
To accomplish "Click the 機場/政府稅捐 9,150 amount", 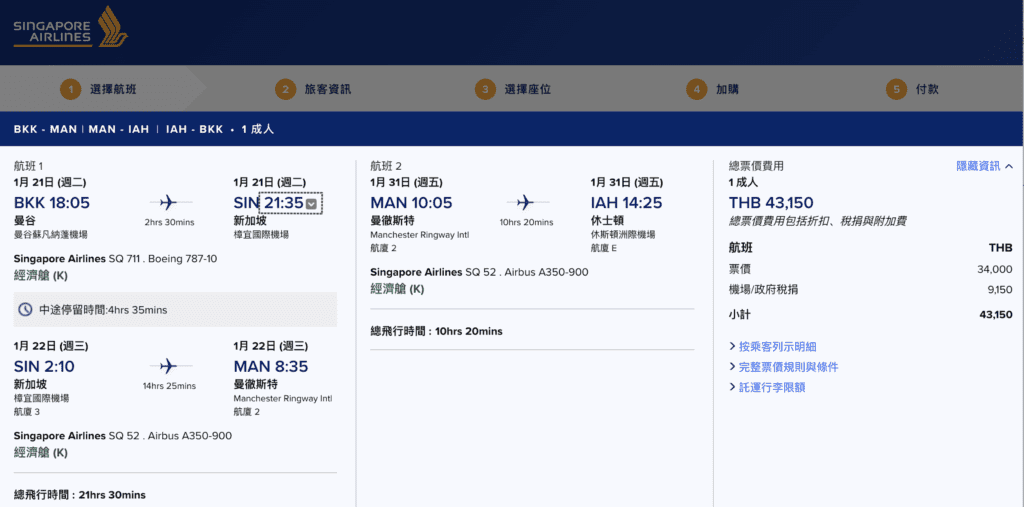I will 999,289.
